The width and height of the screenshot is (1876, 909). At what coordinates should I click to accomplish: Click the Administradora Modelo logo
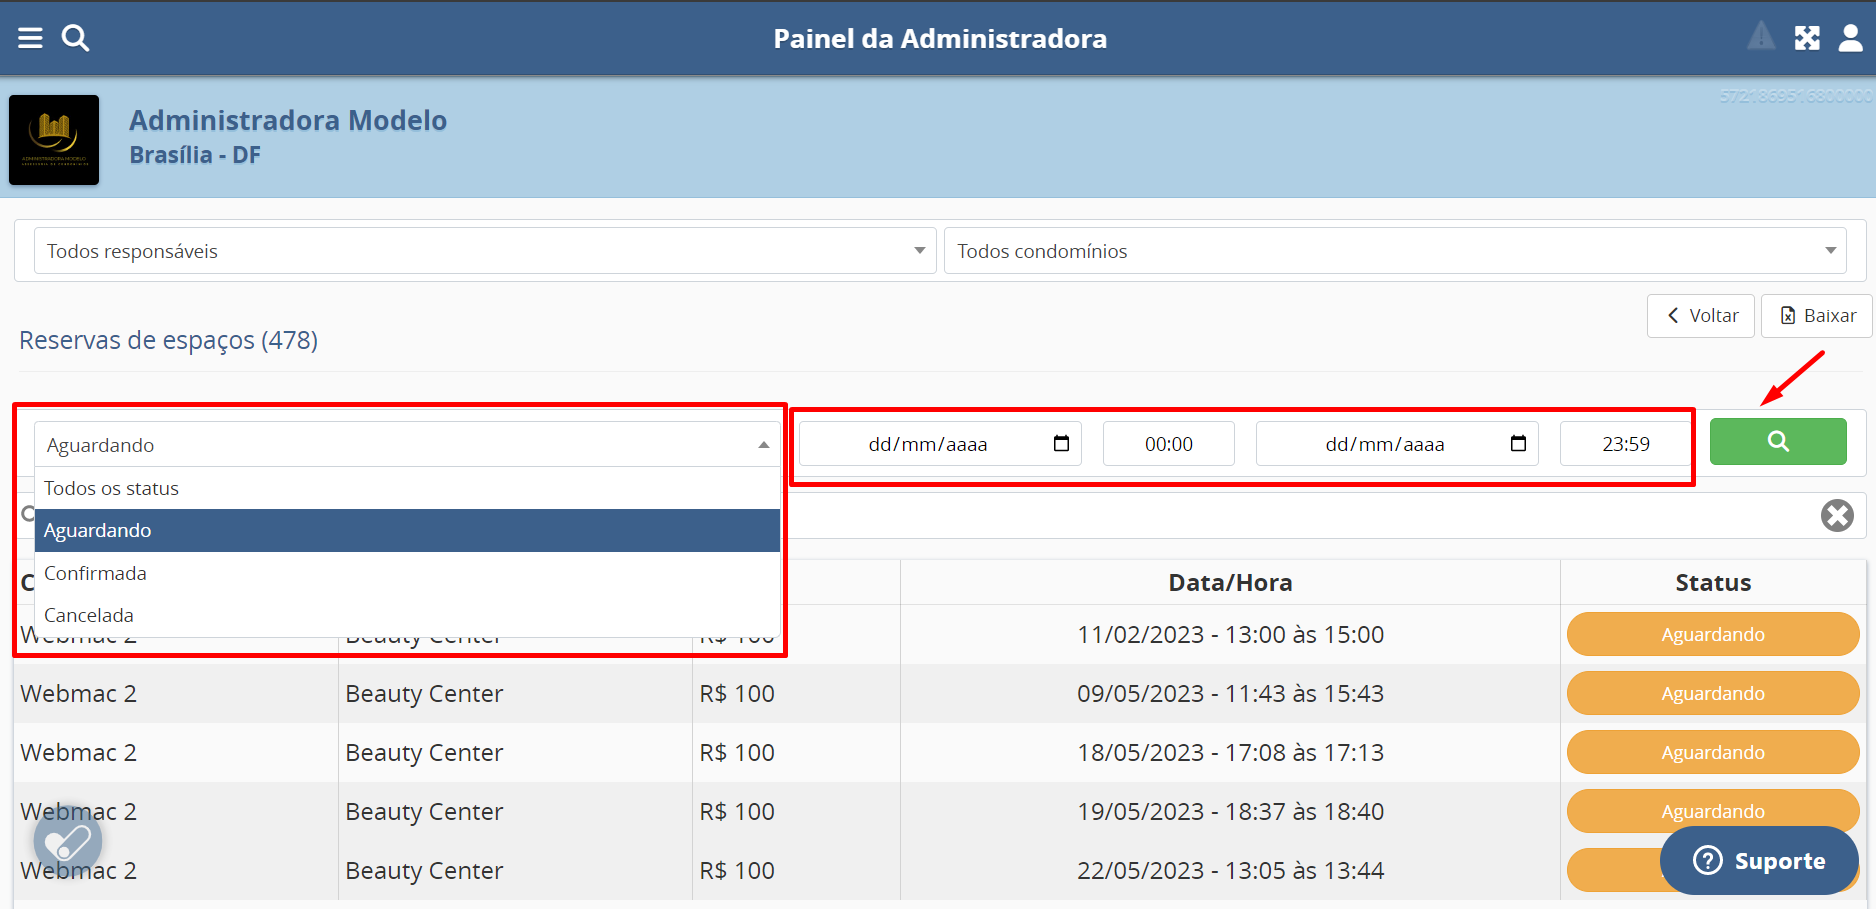[54, 140]
